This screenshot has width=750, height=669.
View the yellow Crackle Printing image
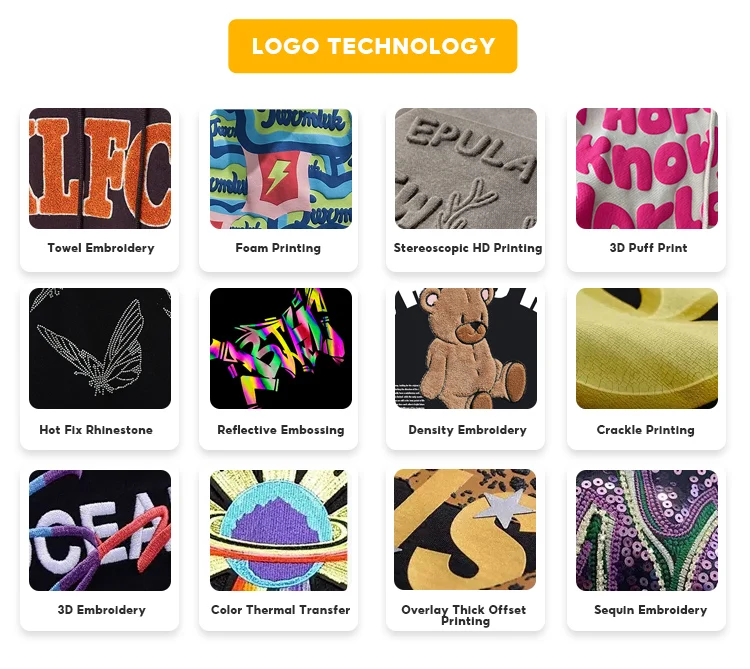pos(647,348)
